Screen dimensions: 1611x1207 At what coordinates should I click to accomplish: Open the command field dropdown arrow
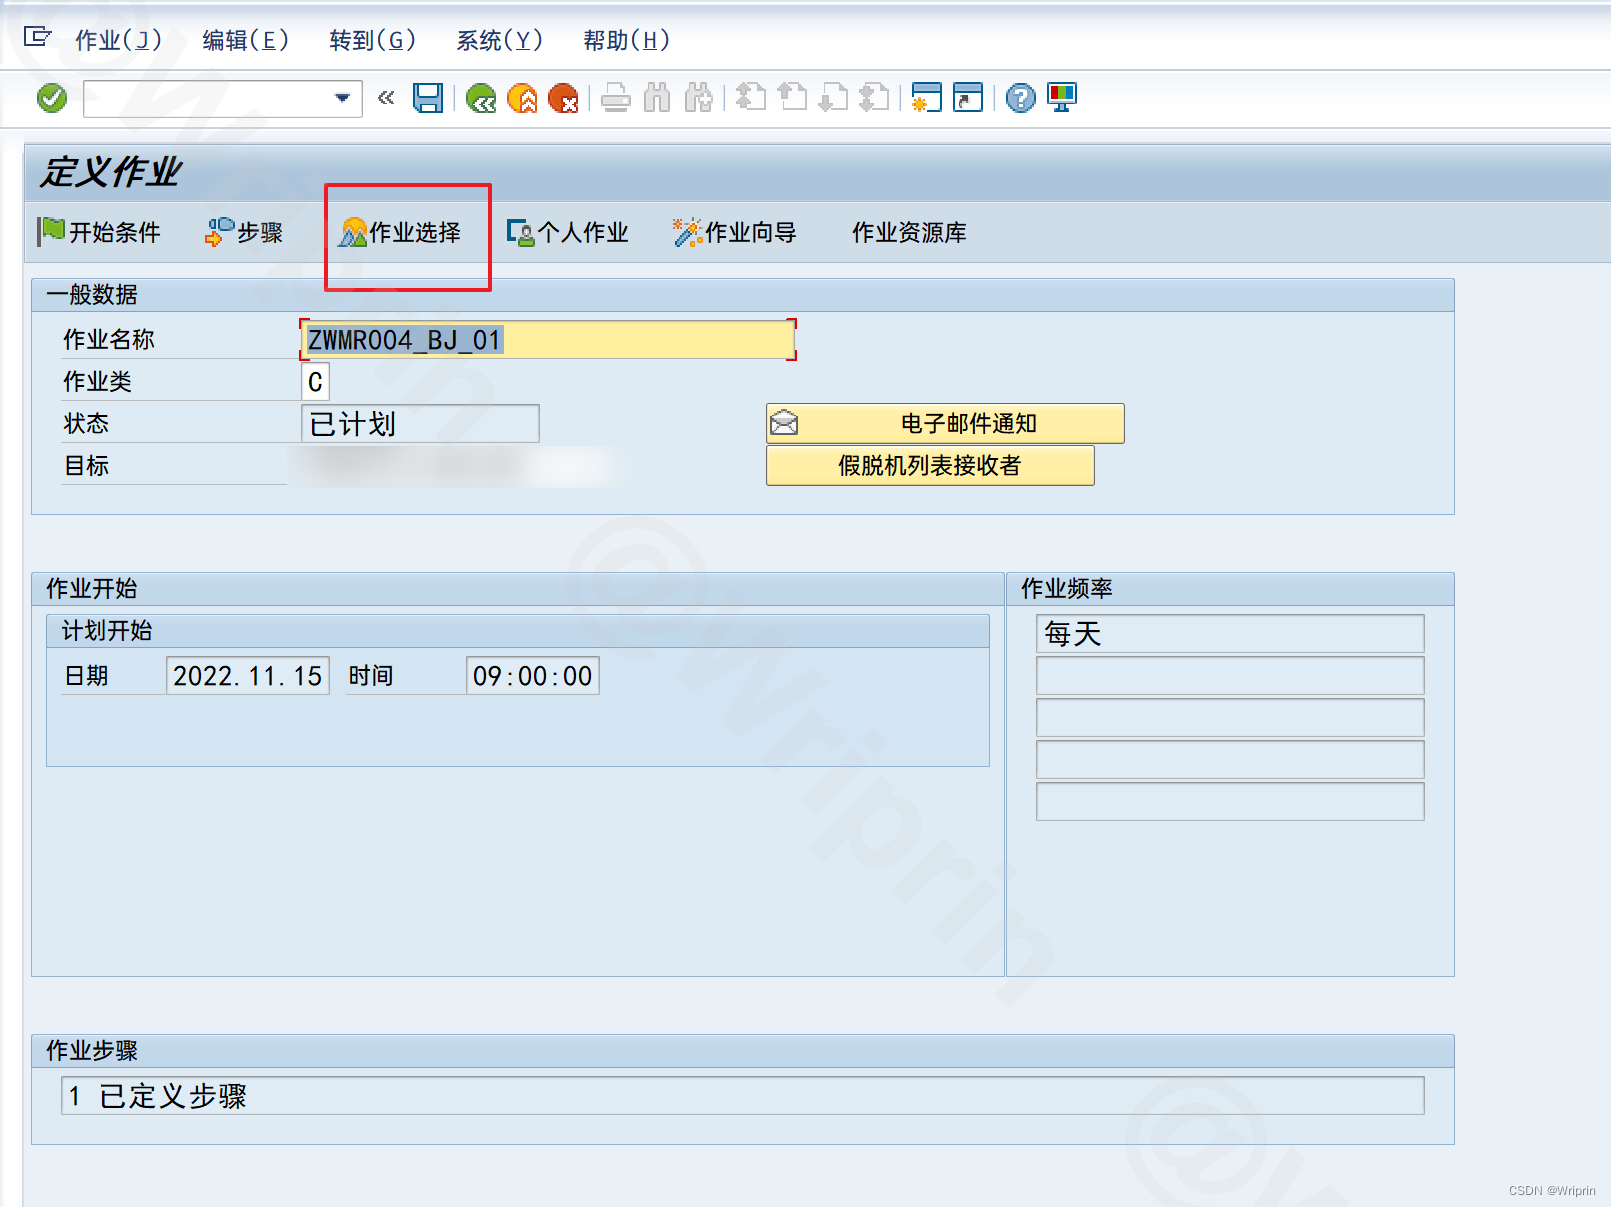(342, 98)
